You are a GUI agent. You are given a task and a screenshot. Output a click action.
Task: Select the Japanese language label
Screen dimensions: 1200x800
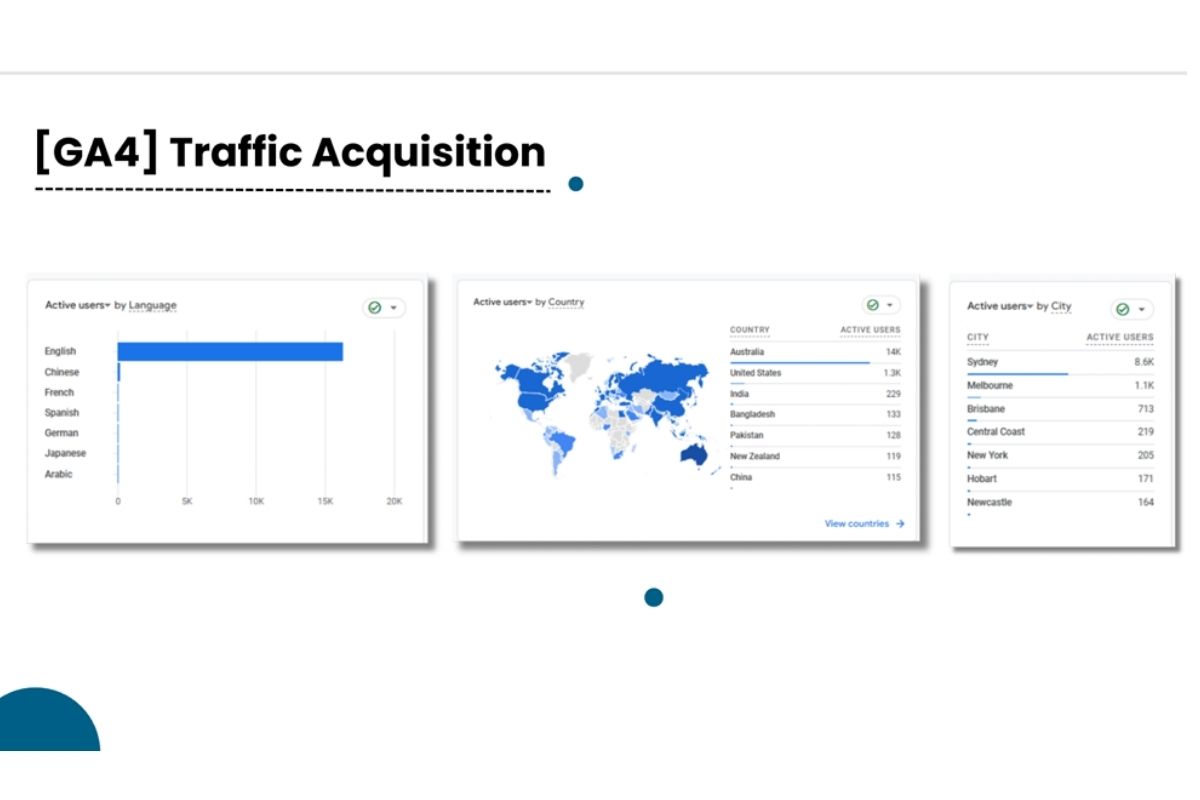pyautogui.click(x=65, y=454)
